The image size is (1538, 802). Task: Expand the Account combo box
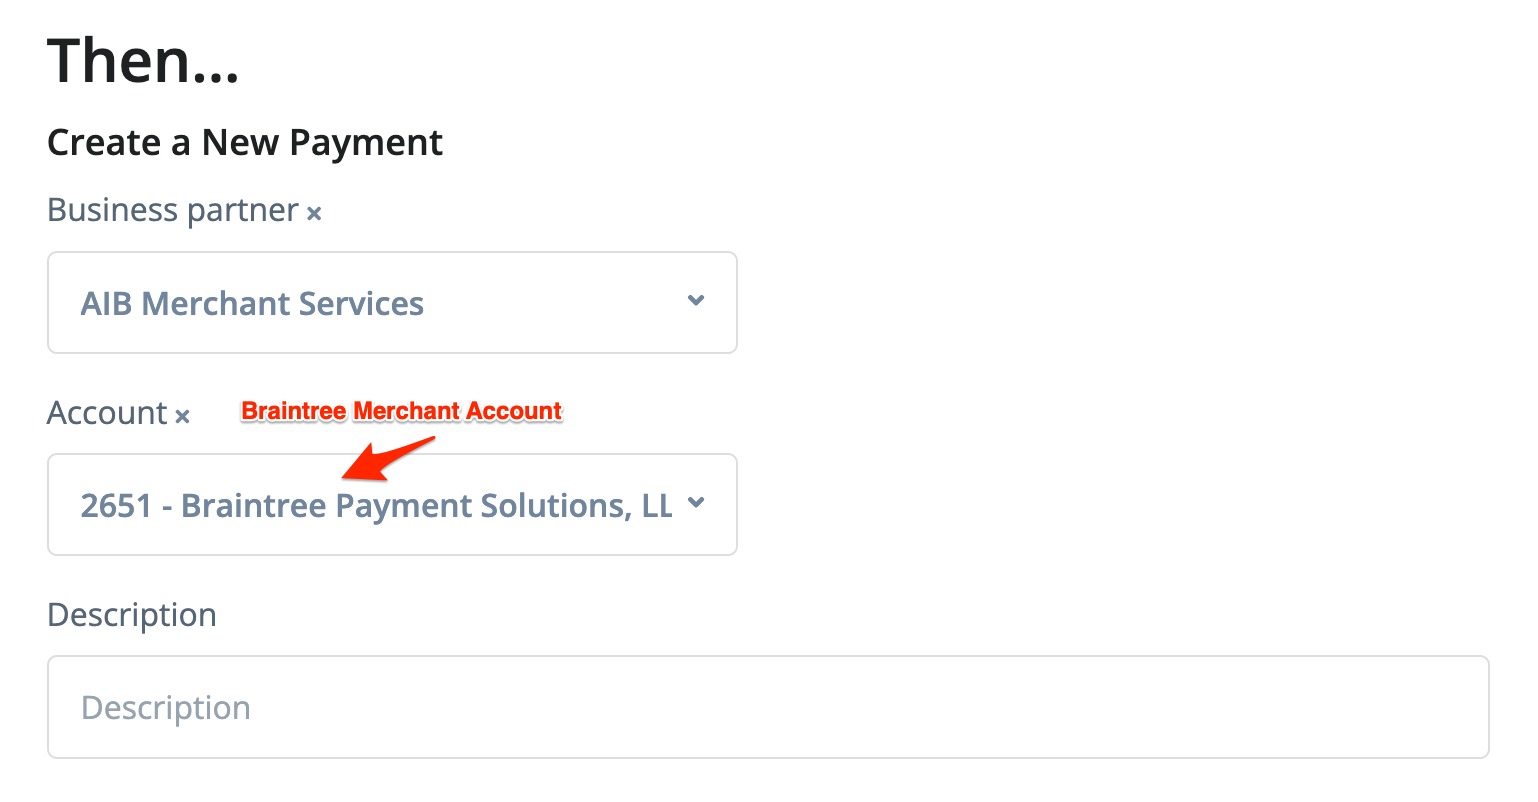[392, 504]
